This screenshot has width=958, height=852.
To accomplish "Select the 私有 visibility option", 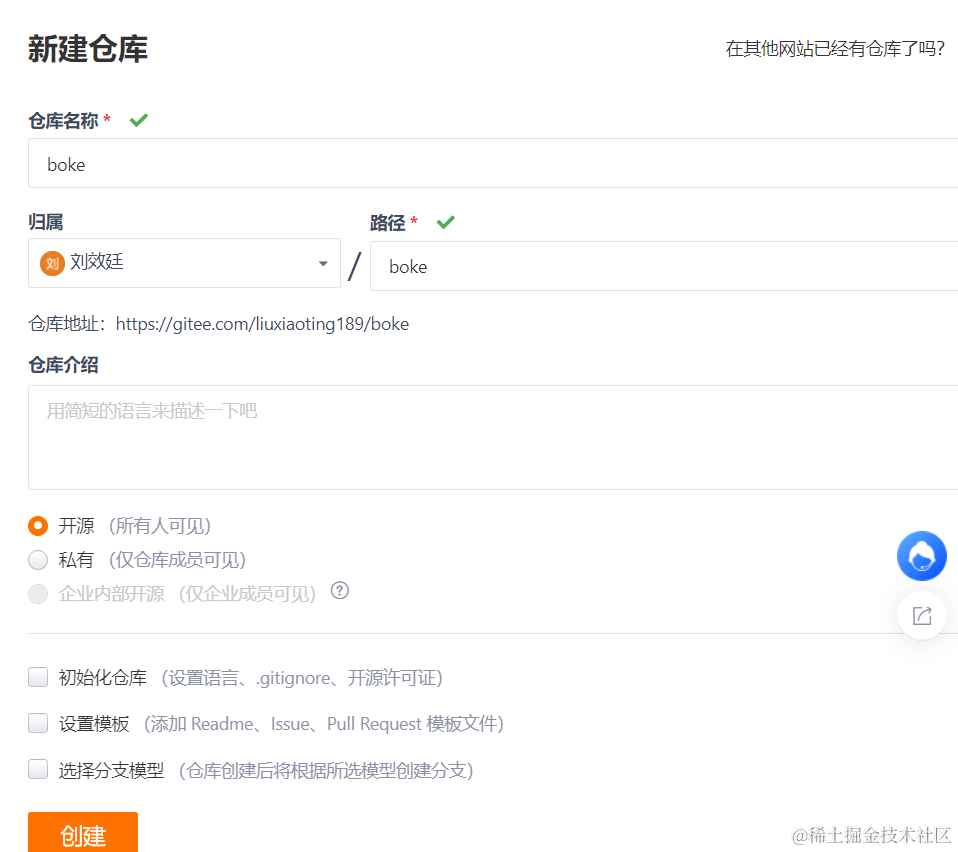I will pyautogui.click(x=37, y=559).
